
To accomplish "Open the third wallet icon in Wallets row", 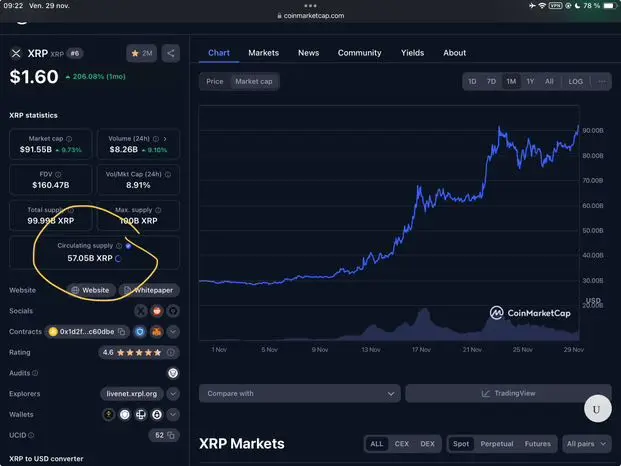I will pos(141,415).
